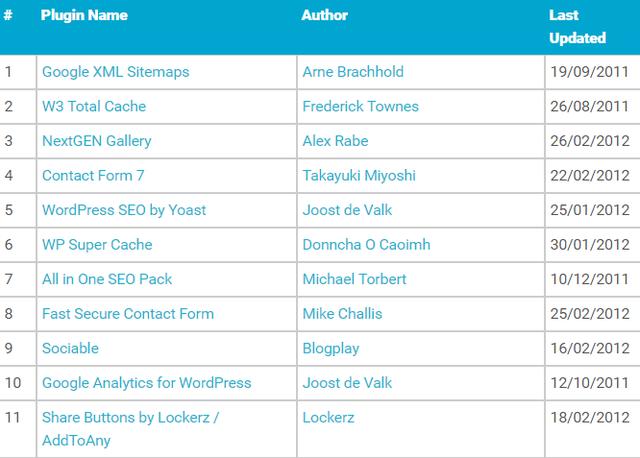The width and height of the screenshot is (640, 458).
Task: Open WordPress SEO by Yoast link
Action: coord(124,210)
